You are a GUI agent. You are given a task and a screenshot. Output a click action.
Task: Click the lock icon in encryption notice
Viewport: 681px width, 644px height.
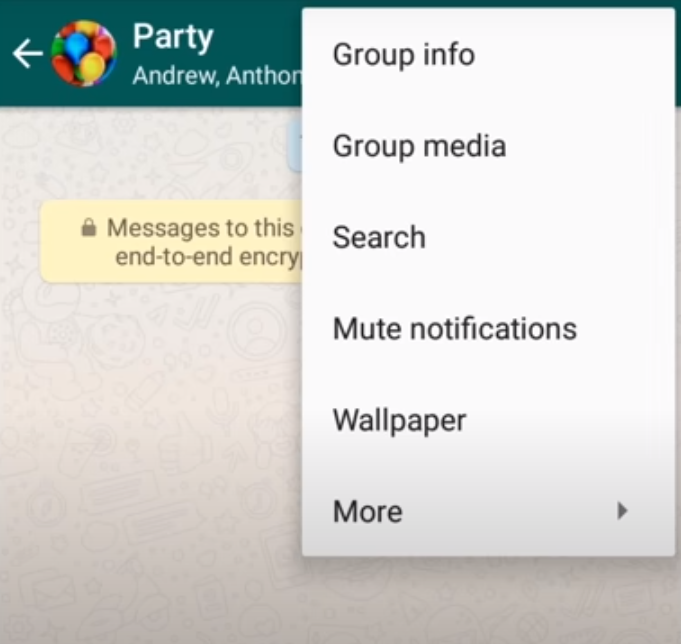tap(89, 228)
